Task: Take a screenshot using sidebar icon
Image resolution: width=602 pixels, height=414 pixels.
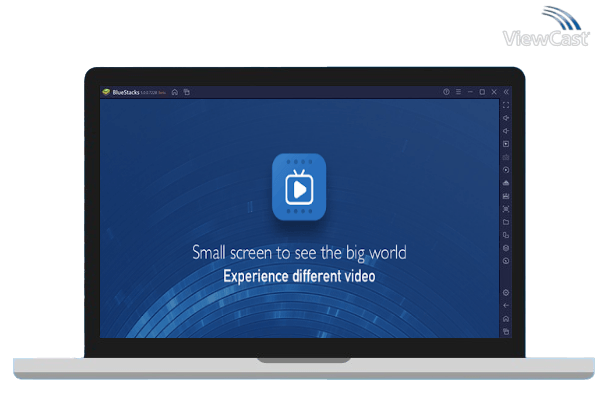Action: 506,209
